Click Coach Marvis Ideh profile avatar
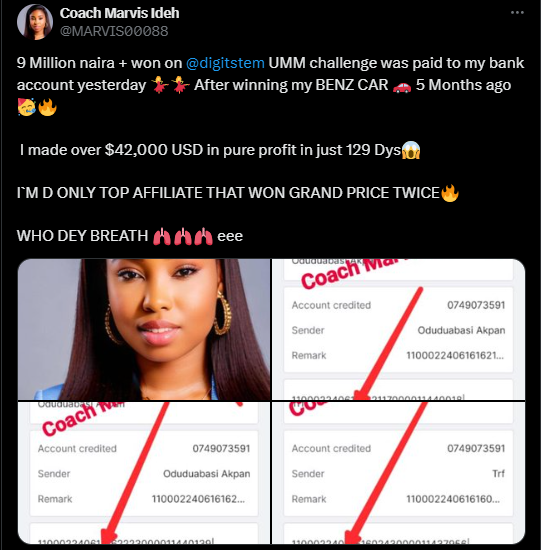Image resolution: width=541 pixels, height=550 pixels. click(35, 22)
